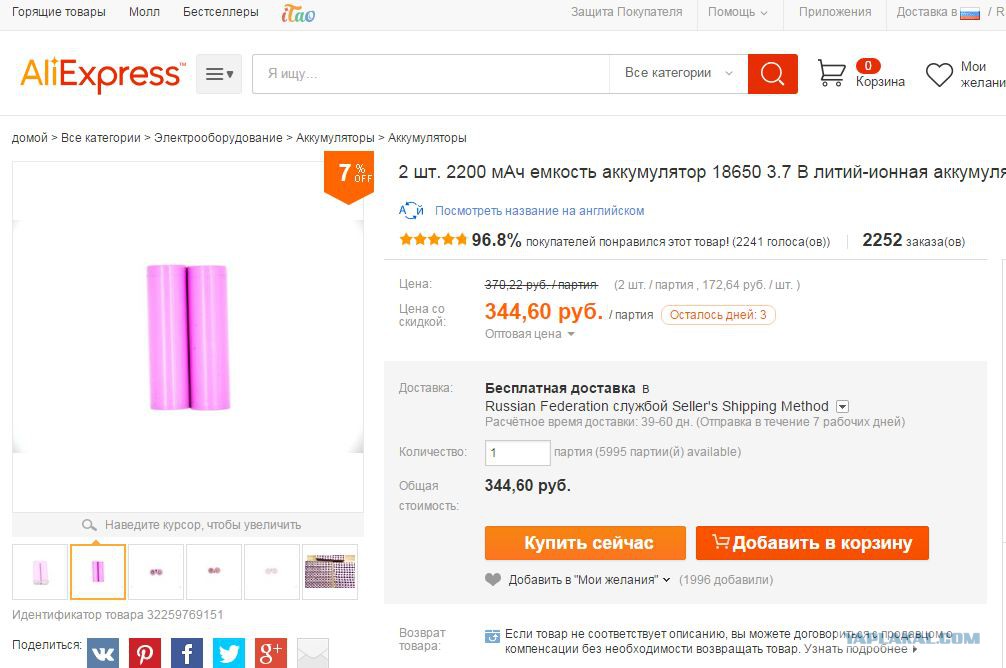Share the product by email envelope icon
1006x668 pixels.
pos(313,653)
